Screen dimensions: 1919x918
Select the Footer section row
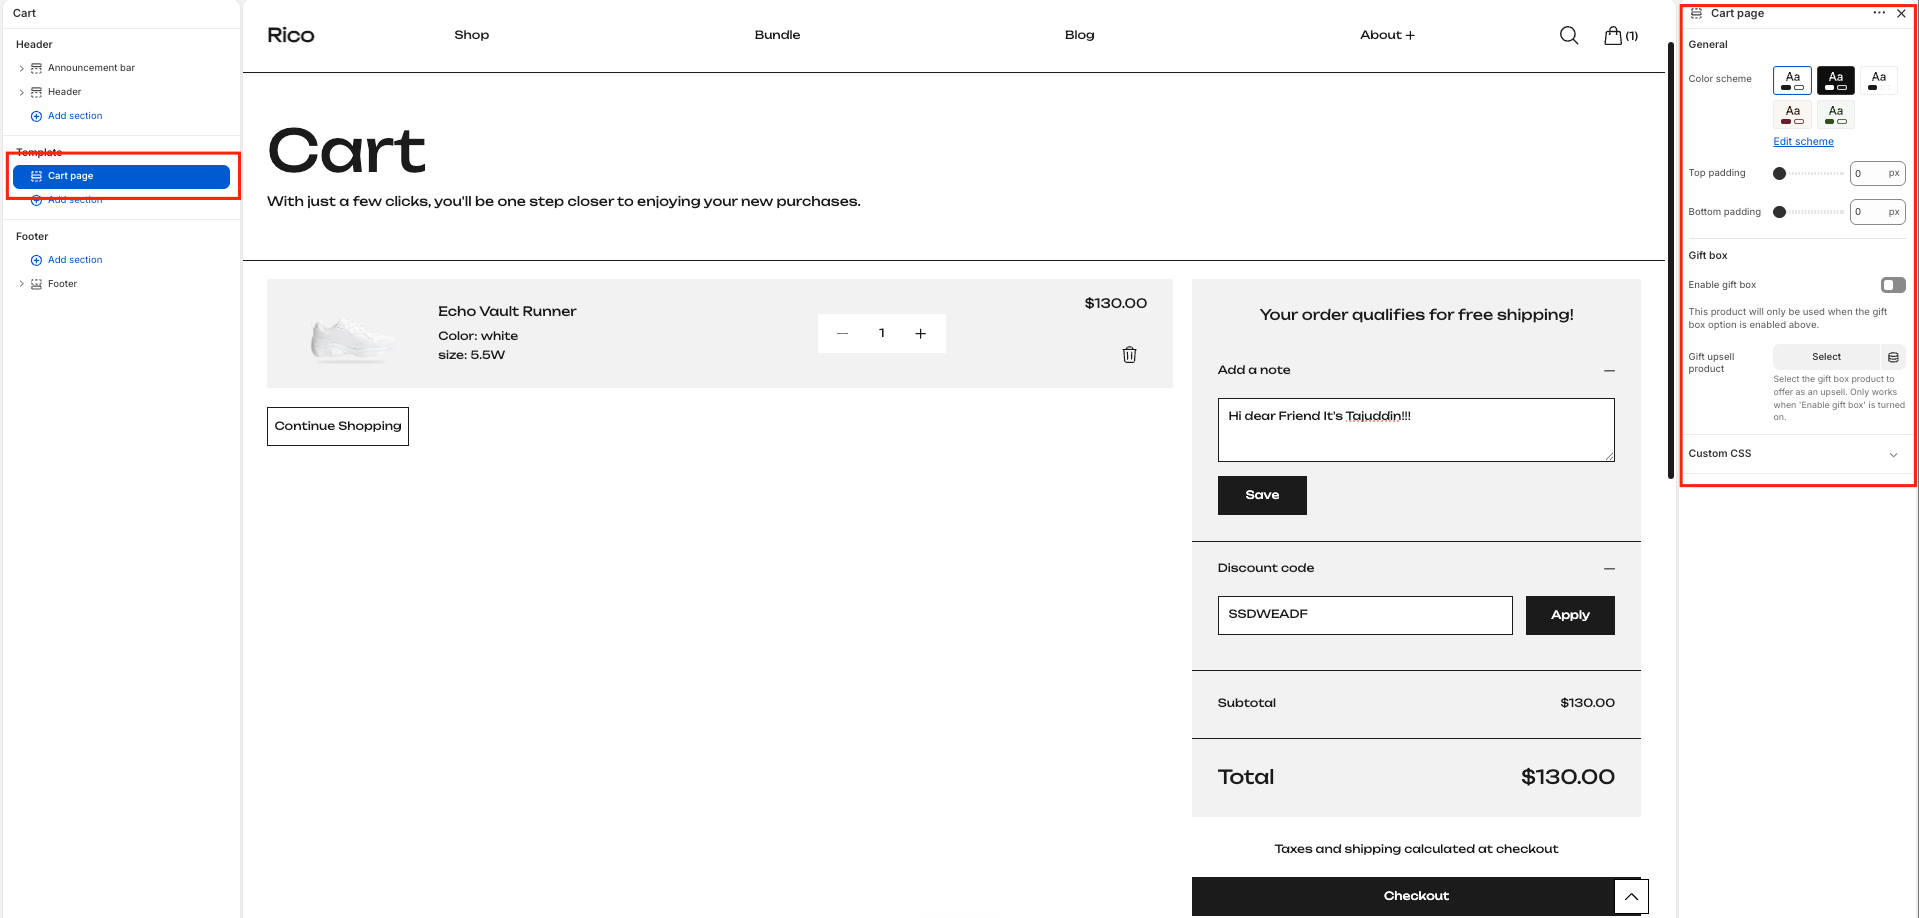coord(62,284)
